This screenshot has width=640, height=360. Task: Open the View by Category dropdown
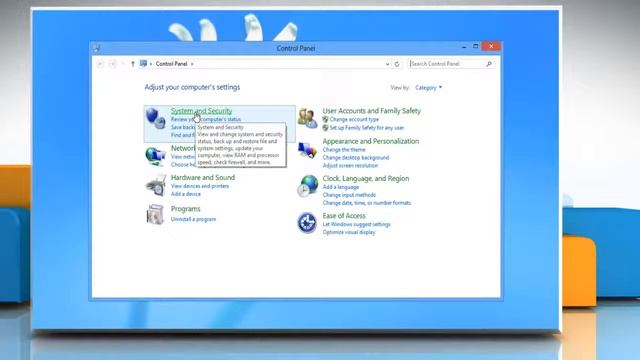(428, 88)
